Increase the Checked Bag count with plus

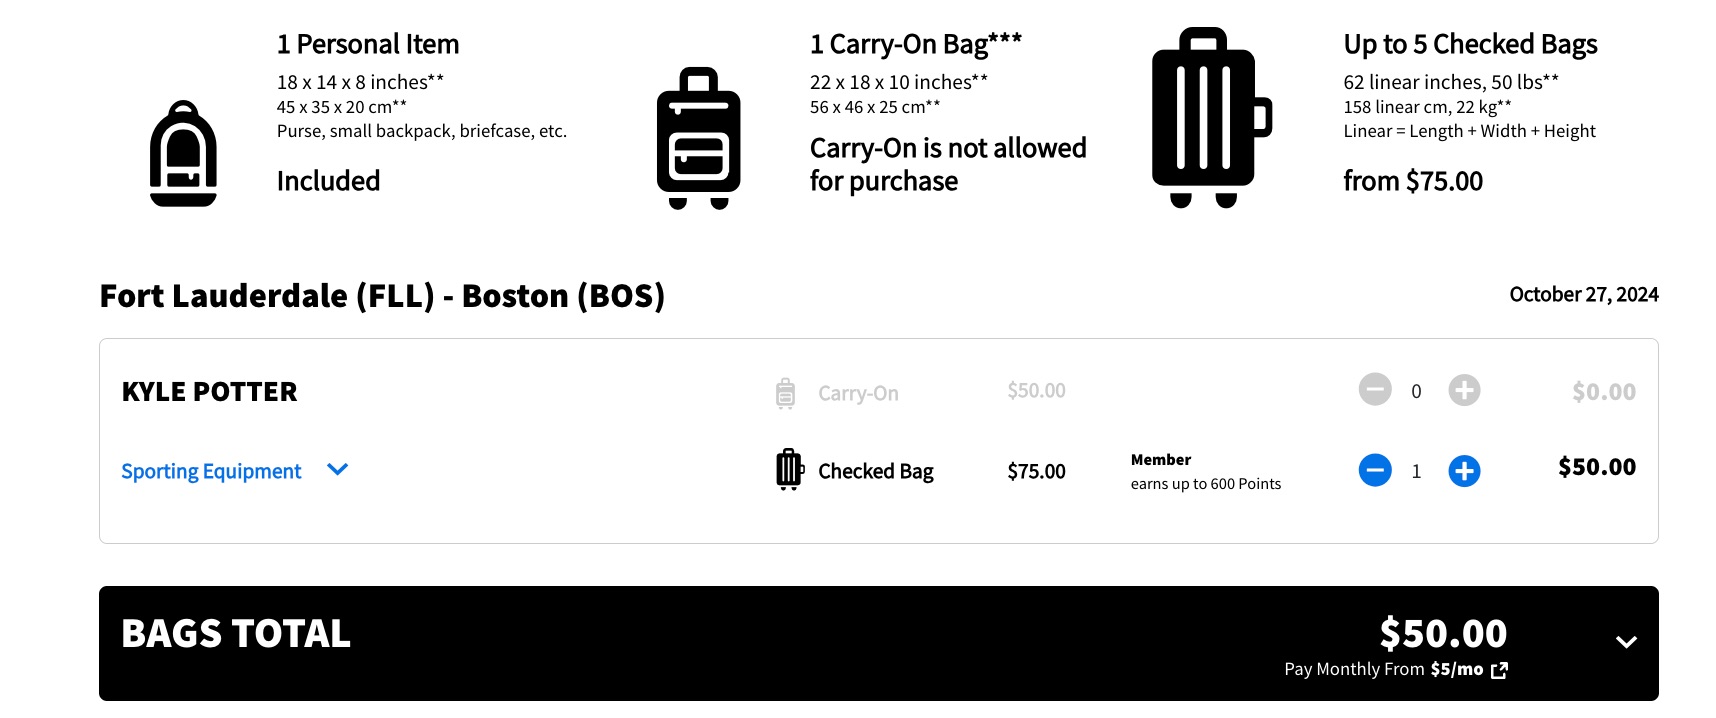1464,470
